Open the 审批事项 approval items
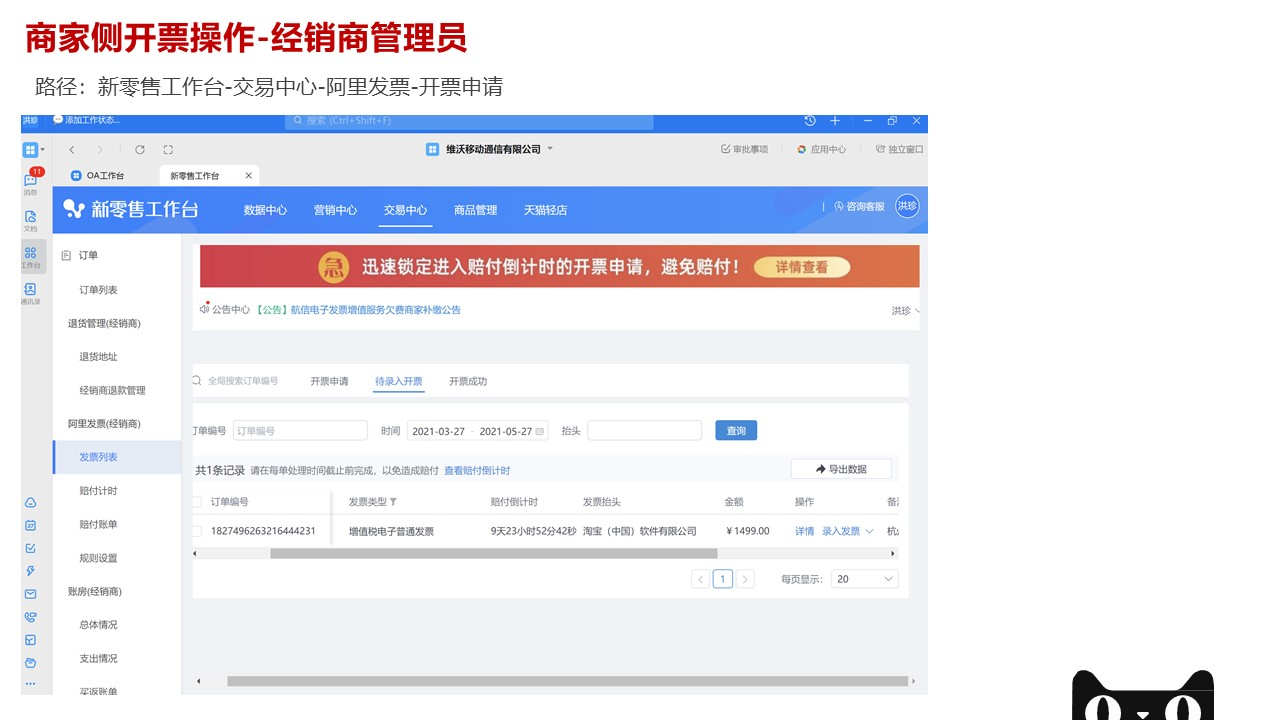1280x720 pixels. point(744,149)
